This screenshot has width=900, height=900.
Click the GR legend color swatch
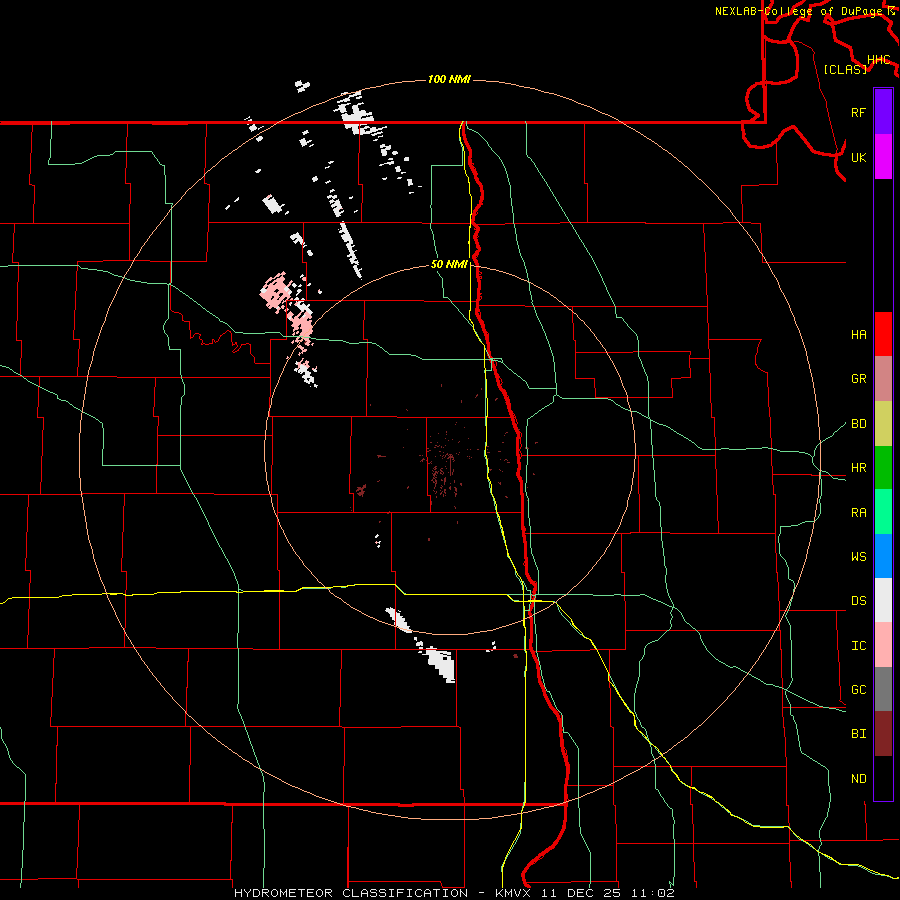click(x=883, y=379)
